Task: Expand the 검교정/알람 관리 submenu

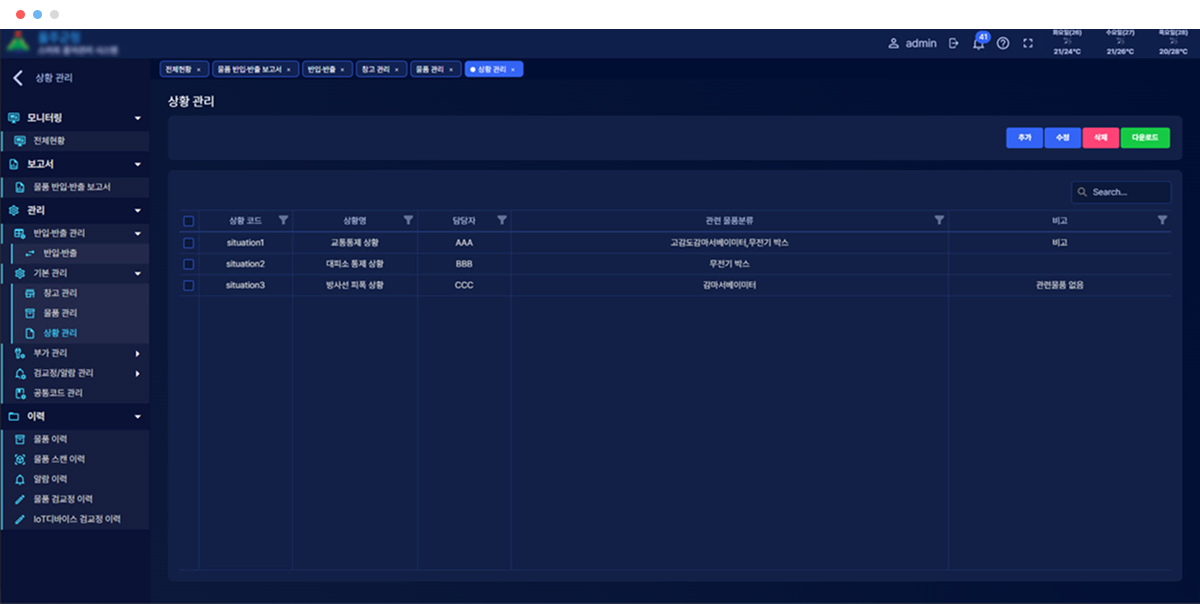Action: 138,373
